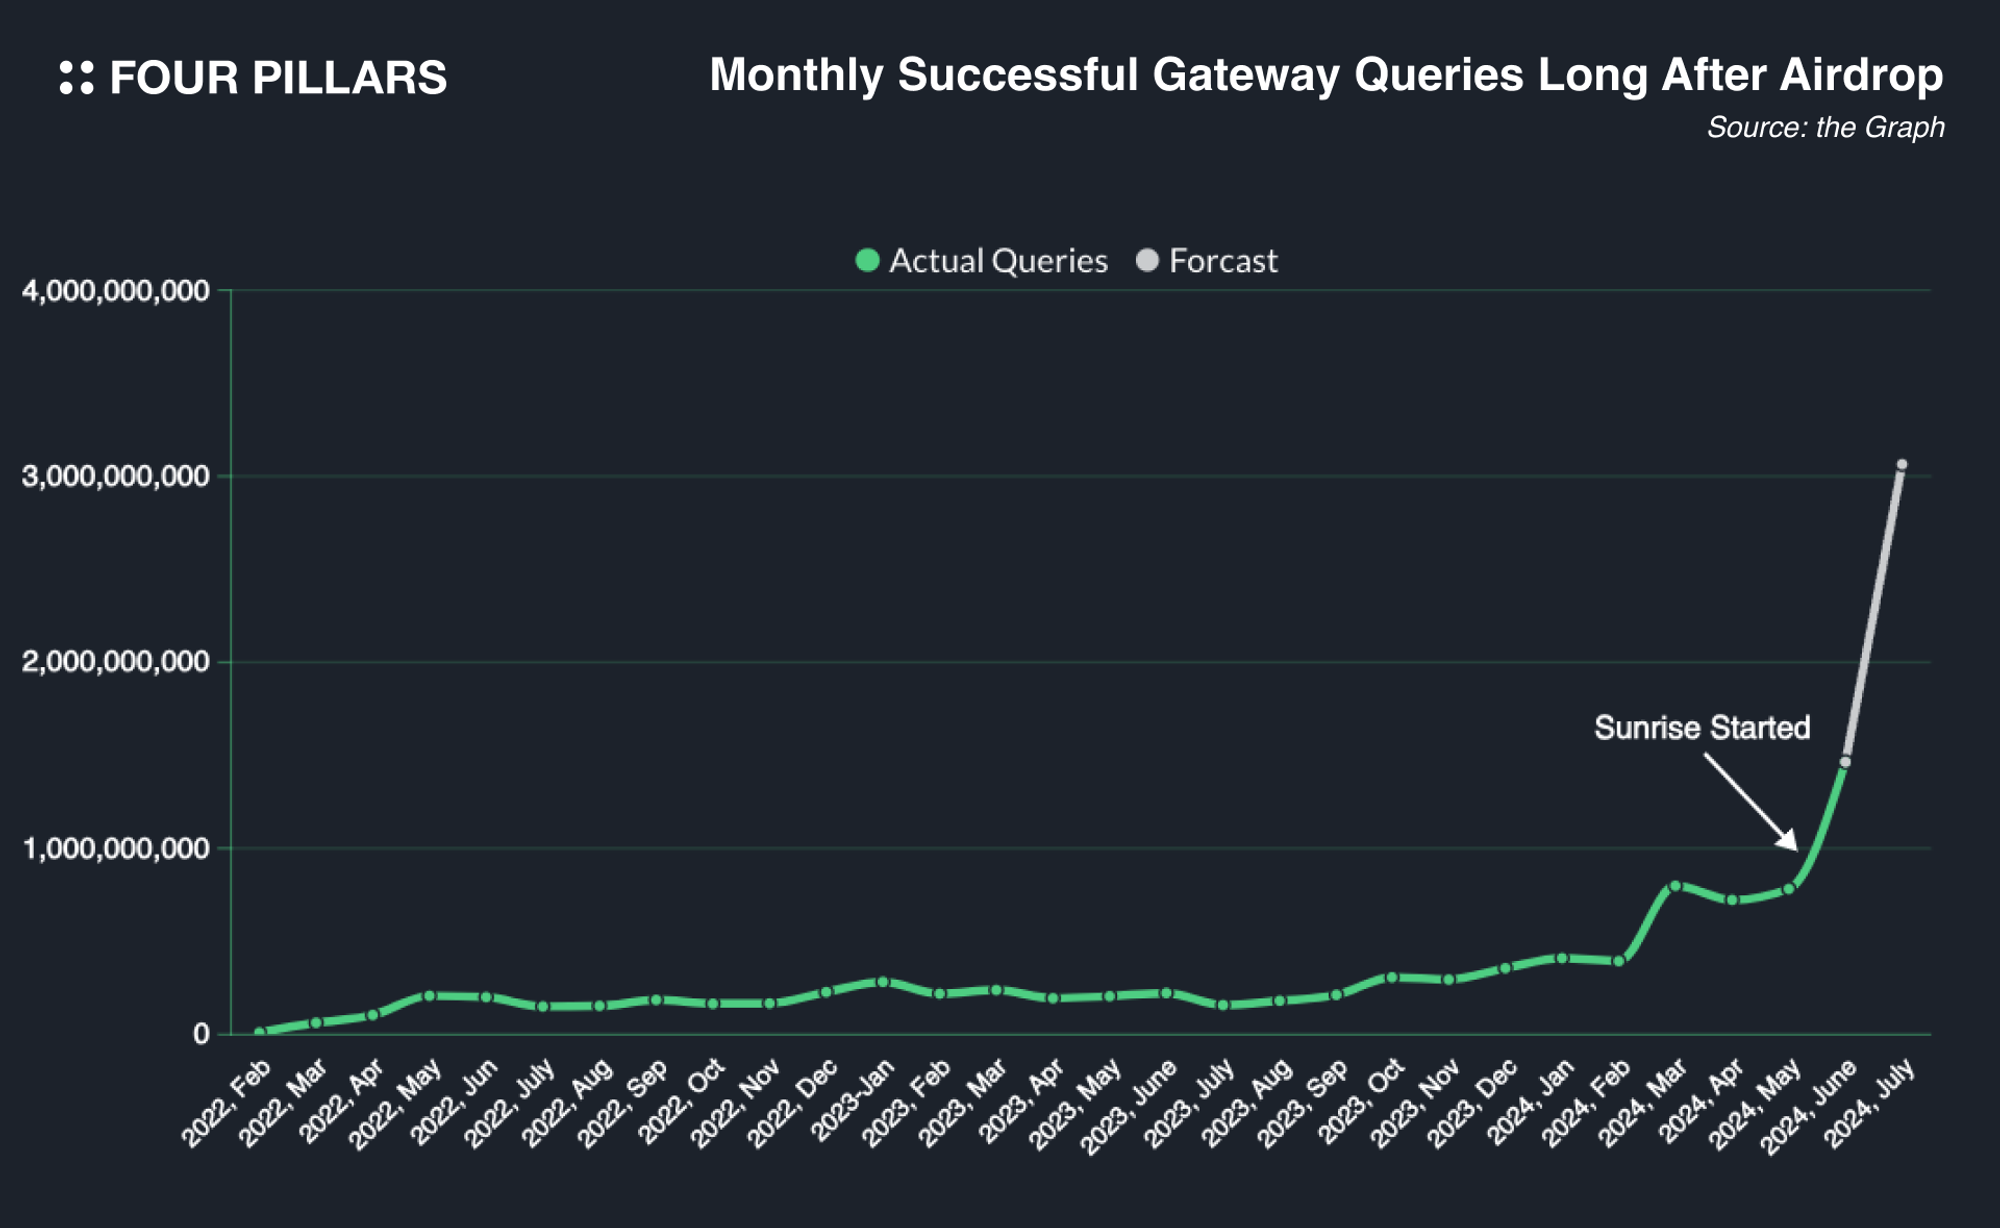The height and width of the screenshot is (1228, 2000).
Task: Select the 2024, Apr data point
Action: [x=1732, y=900]
